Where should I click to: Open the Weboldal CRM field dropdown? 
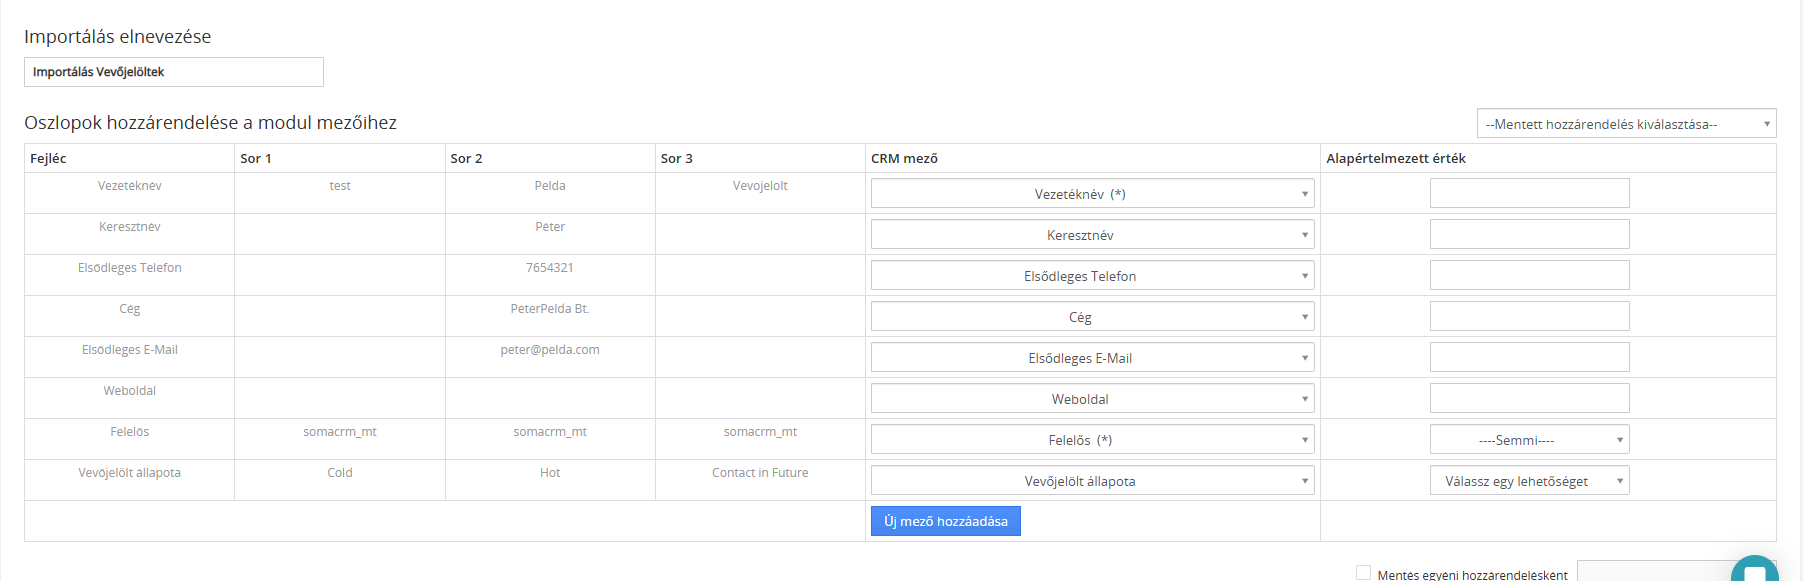(1092, 398)
